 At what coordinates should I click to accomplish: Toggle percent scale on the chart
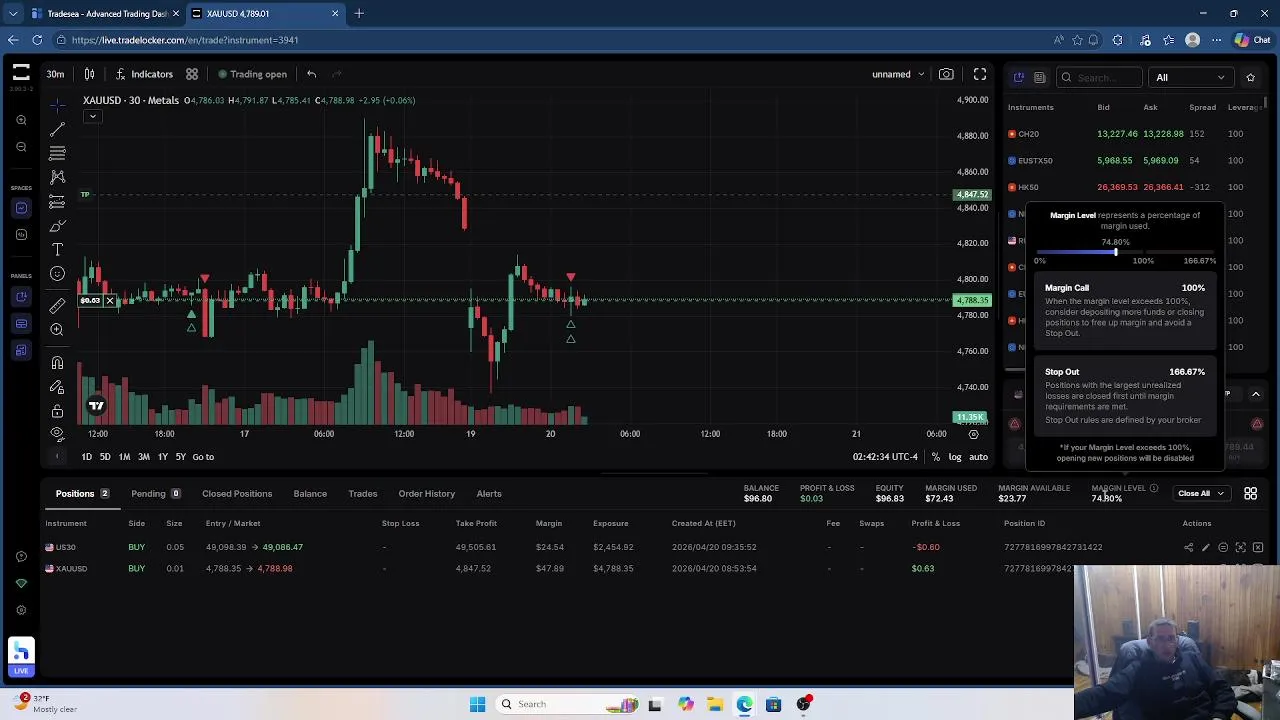pyautogui.click(x=936, y=457)
